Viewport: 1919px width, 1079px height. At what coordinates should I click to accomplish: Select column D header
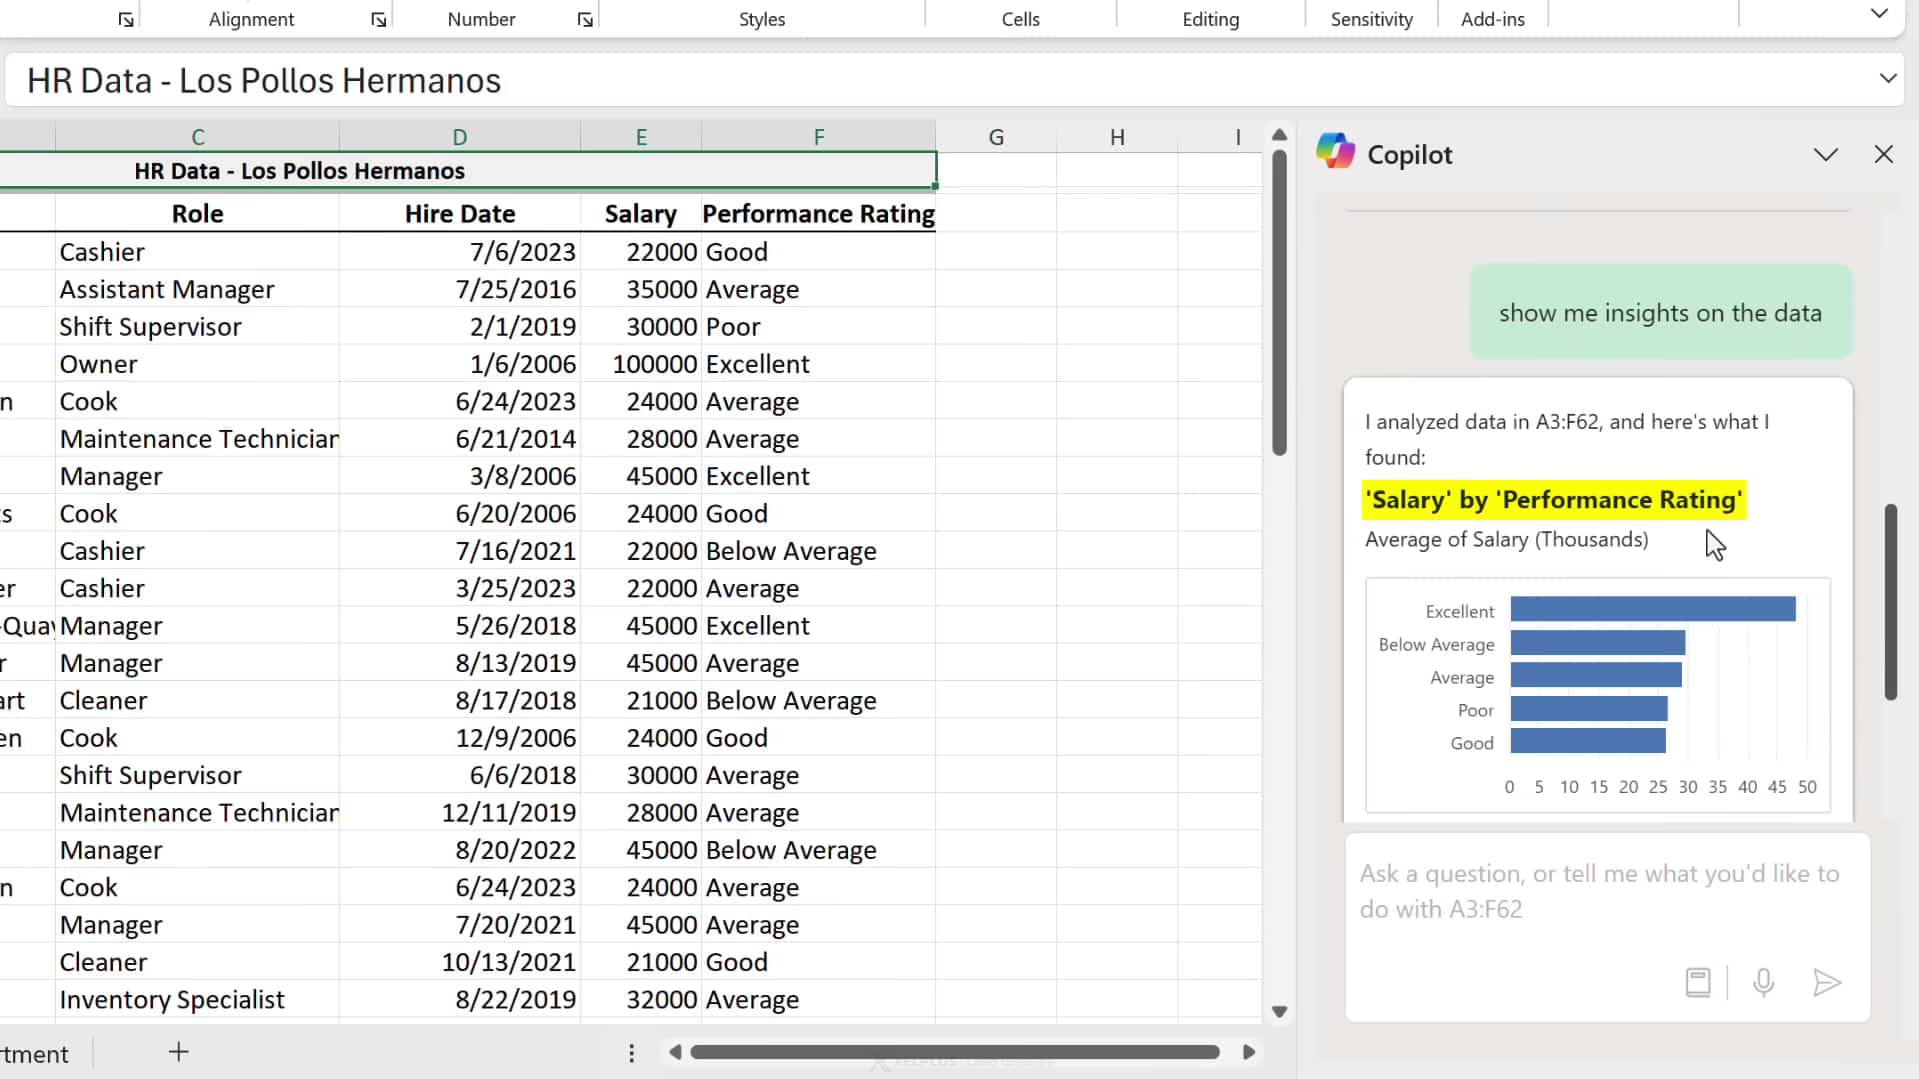coord(459,137)
